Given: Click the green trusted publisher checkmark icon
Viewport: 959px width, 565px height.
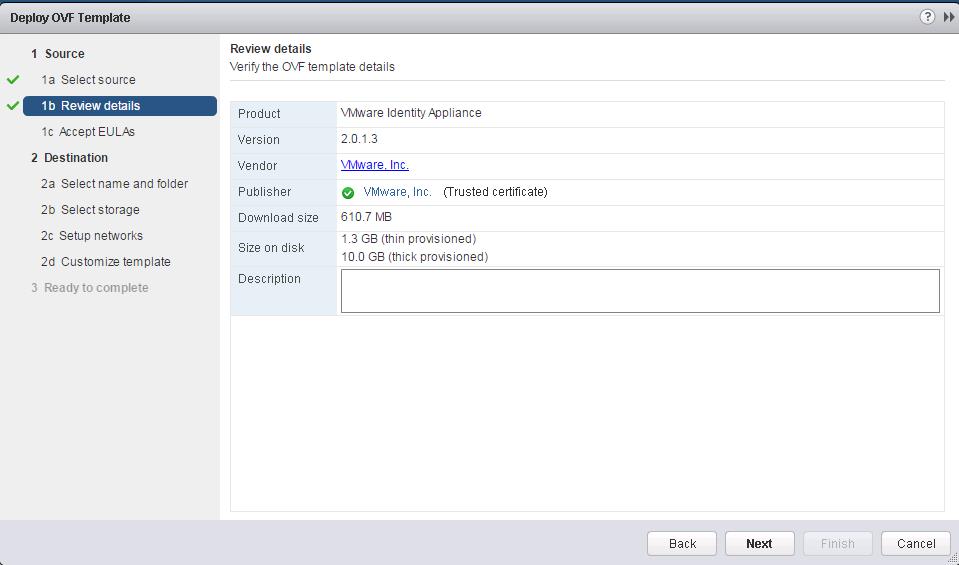Looking at the screenshot, I should (x=348, y=193).
